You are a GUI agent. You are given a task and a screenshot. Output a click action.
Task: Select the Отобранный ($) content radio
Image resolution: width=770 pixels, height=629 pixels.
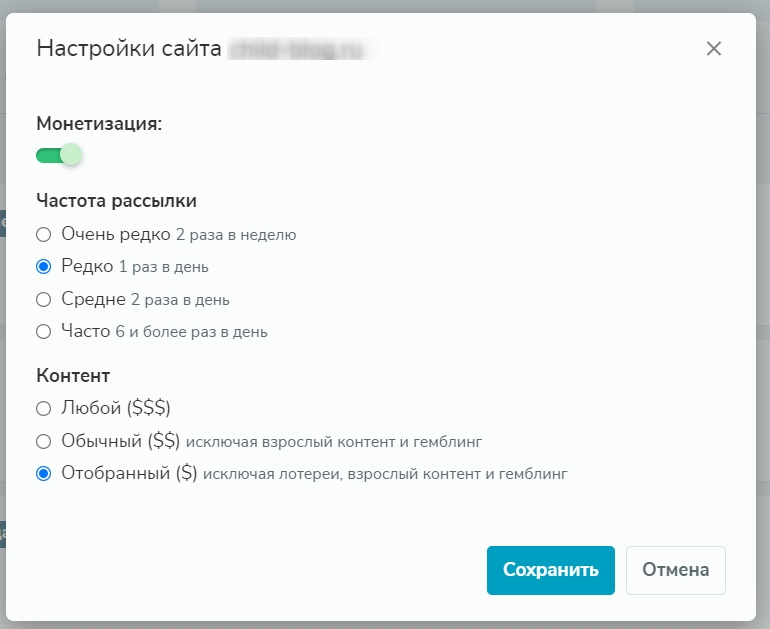(x=43, y=474)
